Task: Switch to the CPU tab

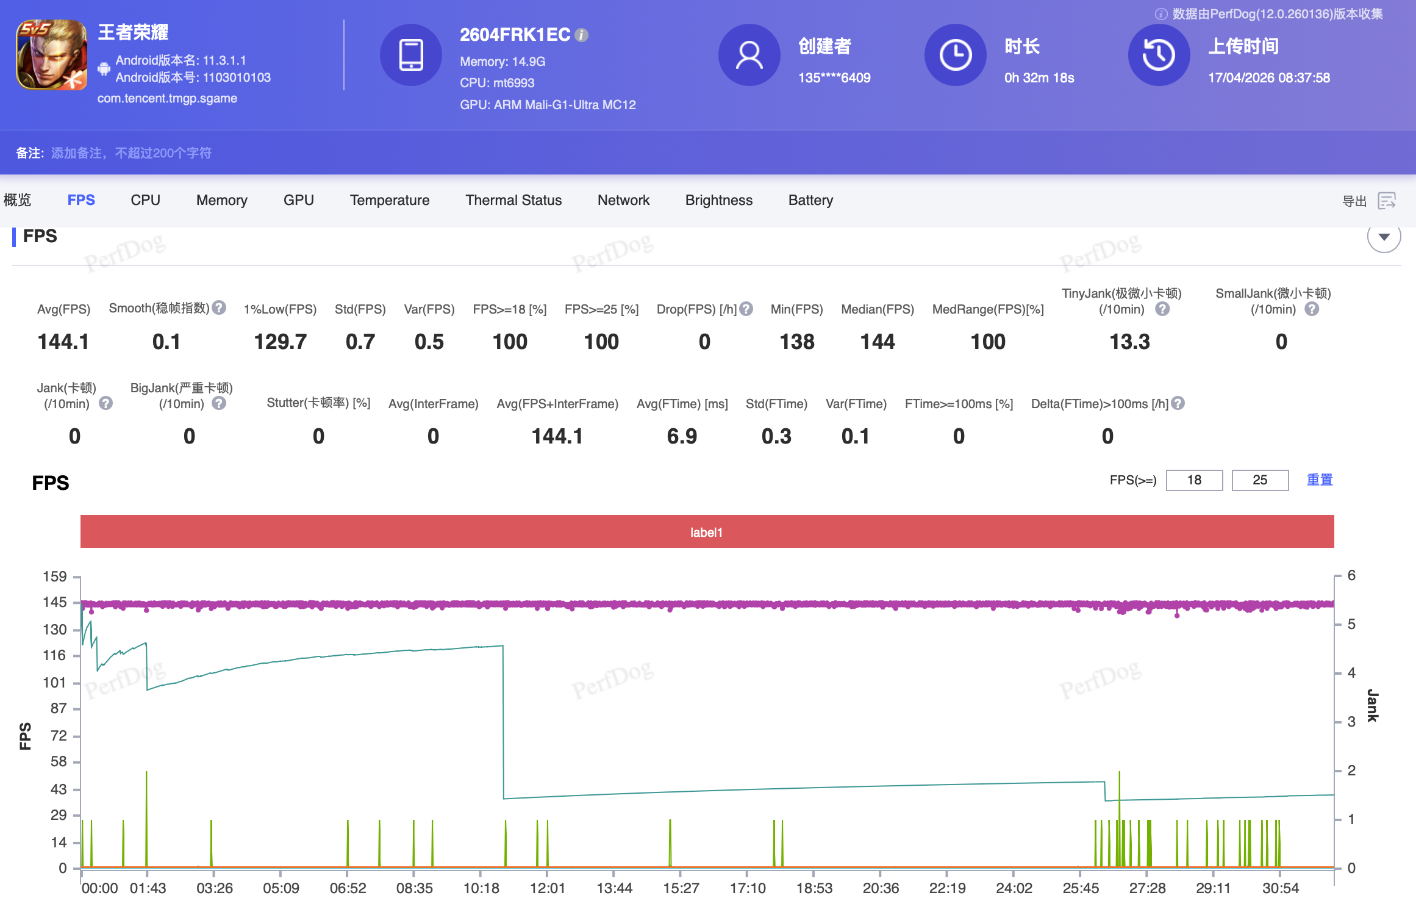Action: [x=145, y=200]
